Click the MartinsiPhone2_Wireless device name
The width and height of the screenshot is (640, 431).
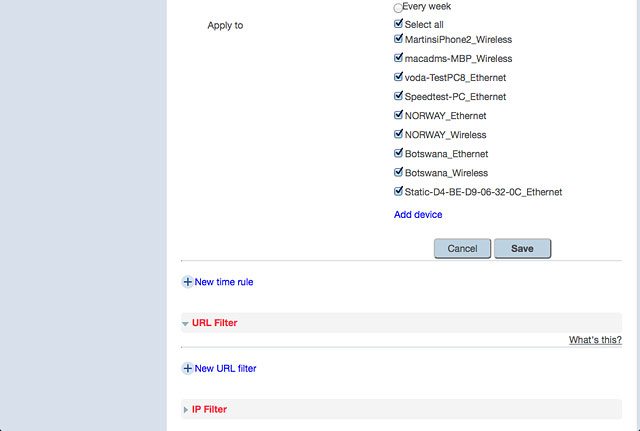pyautogui.click(x=458, y=40)
